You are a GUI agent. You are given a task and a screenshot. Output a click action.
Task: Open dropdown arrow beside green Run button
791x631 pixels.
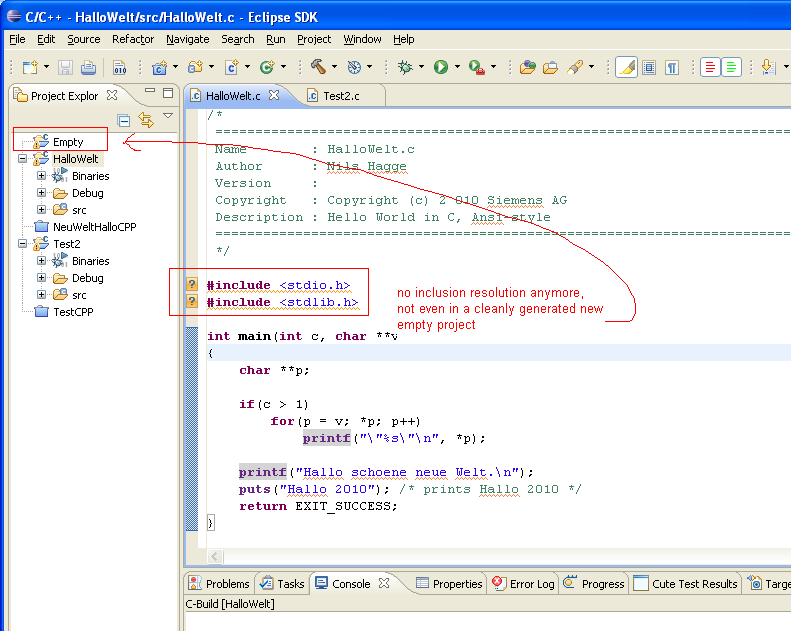[x=457, y=67]
